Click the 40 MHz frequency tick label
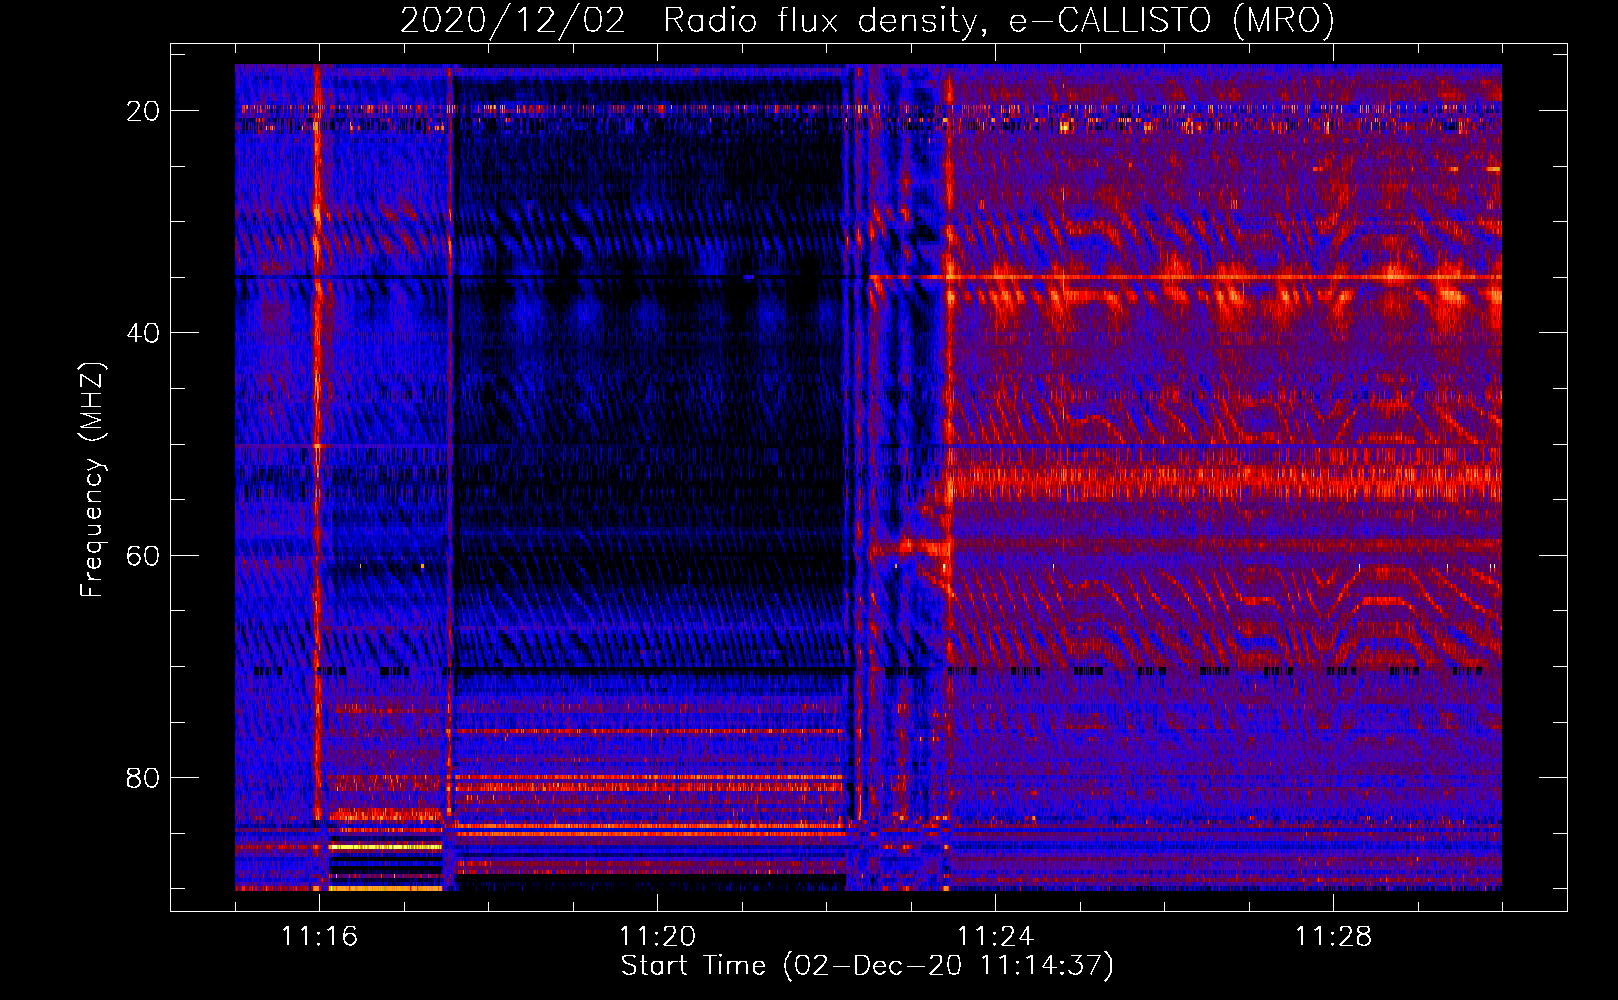1618x1000 pixels. (x=143, y=333)
